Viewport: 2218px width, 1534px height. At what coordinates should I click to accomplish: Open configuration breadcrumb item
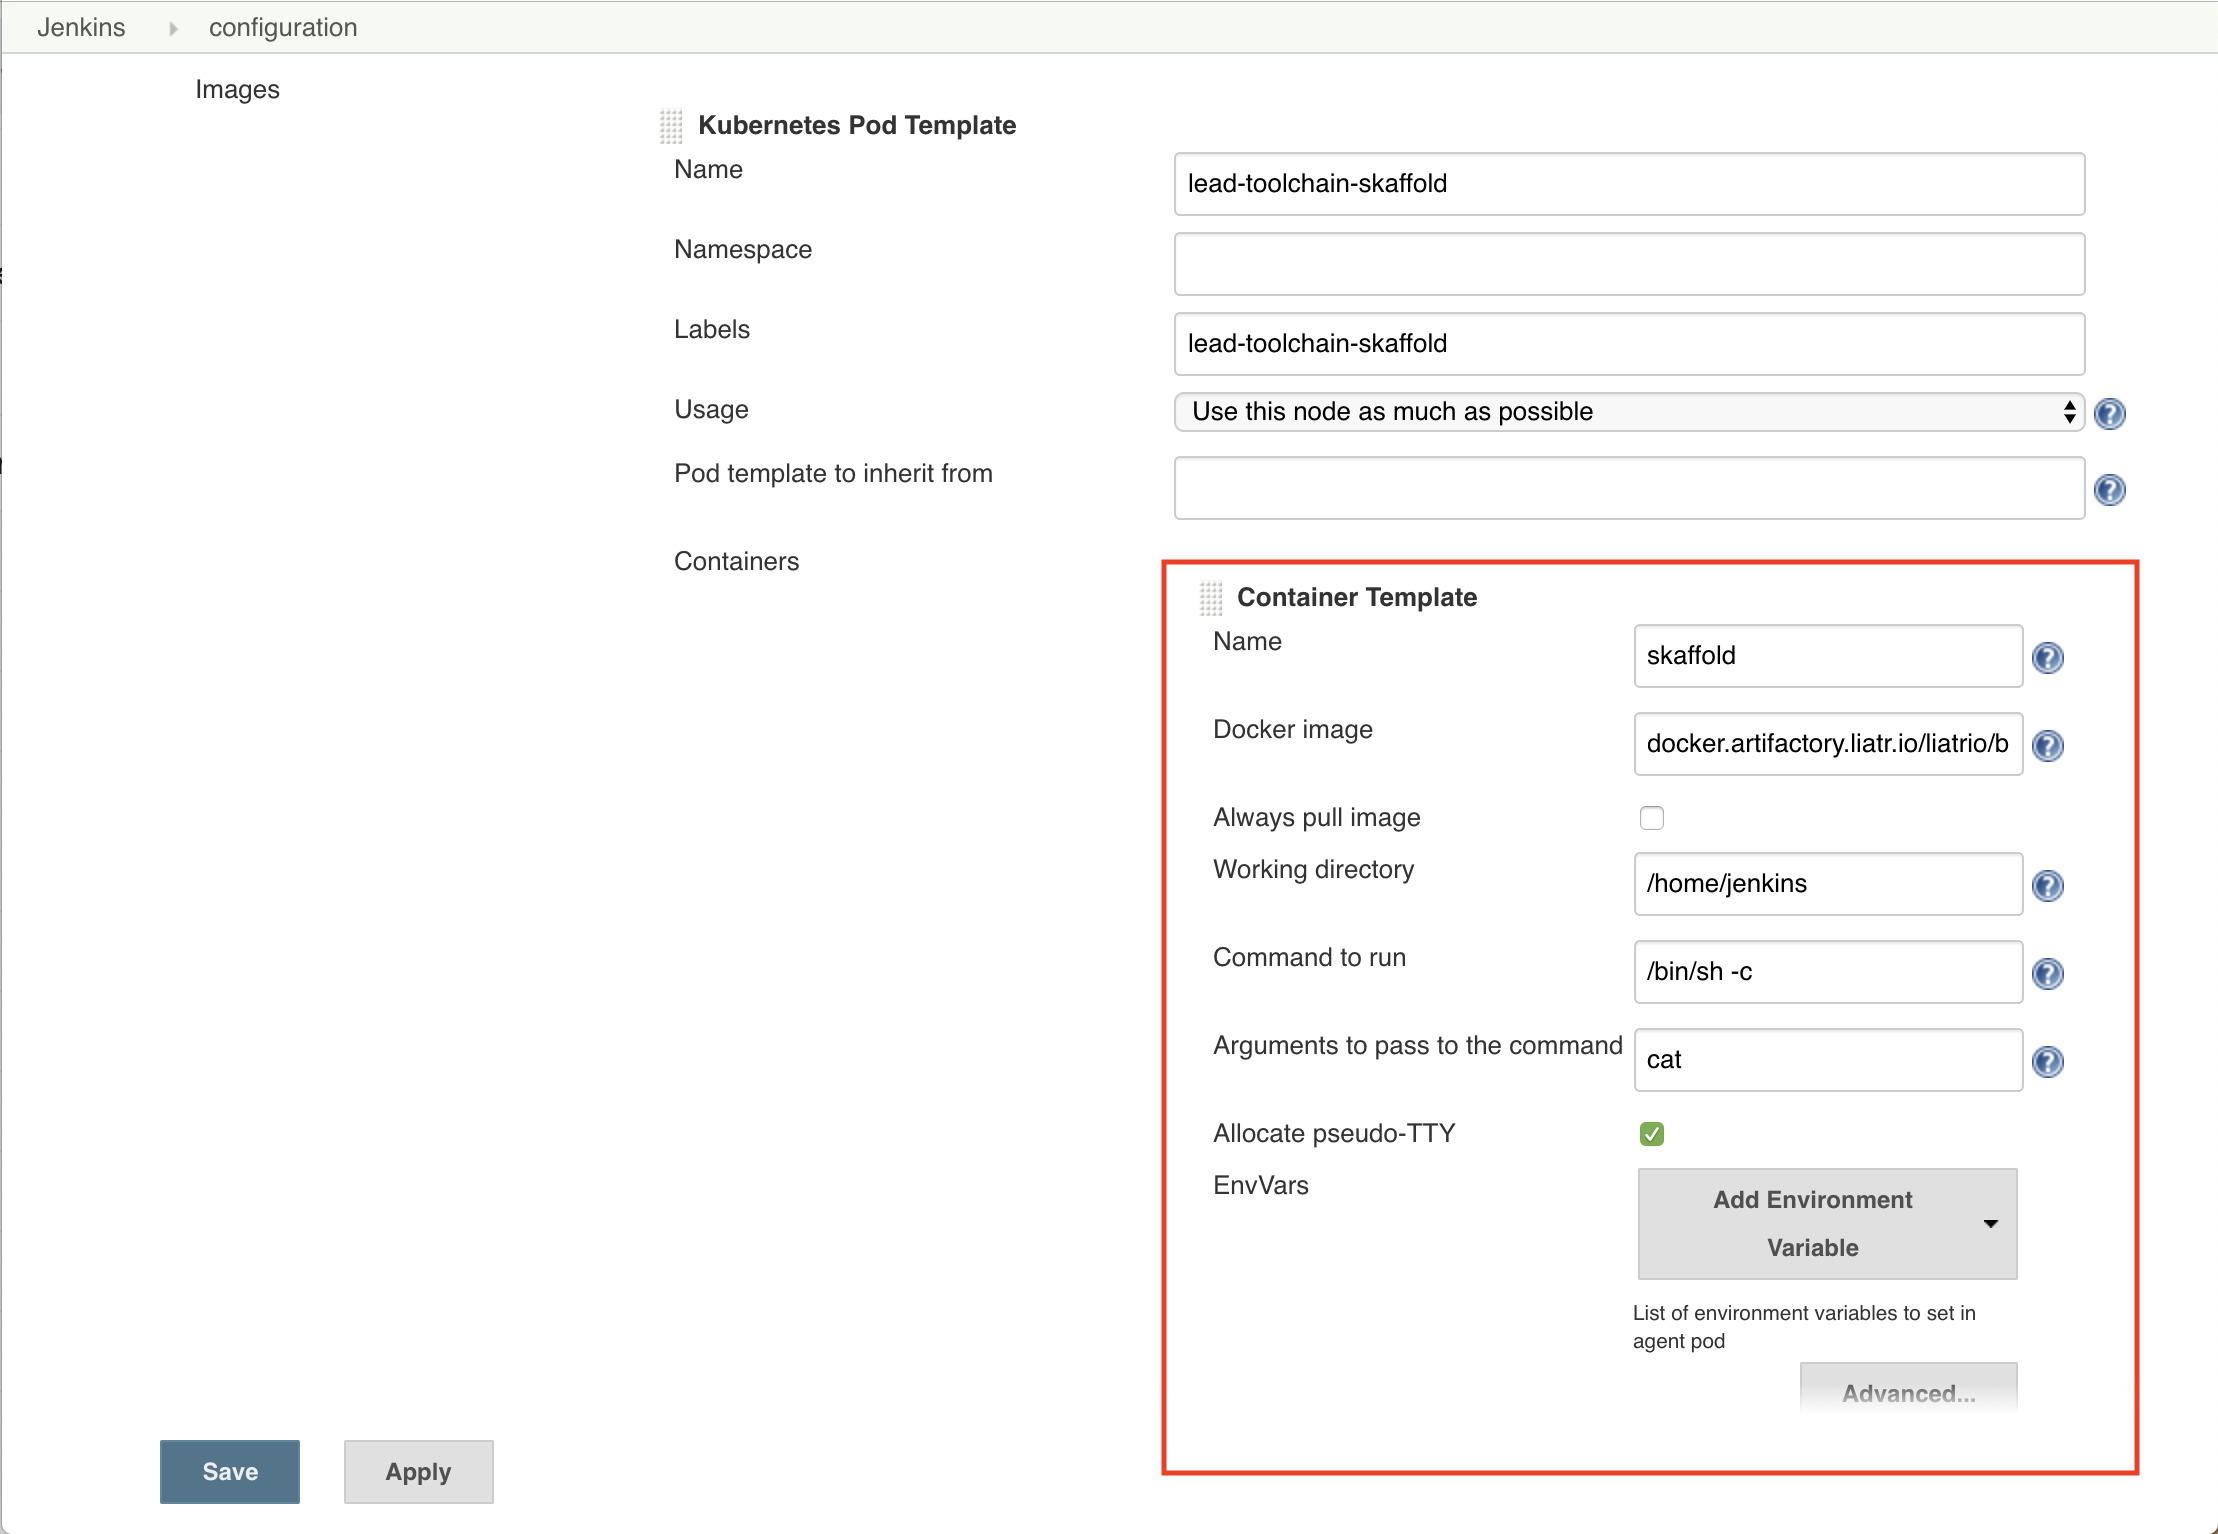(283, 27)
